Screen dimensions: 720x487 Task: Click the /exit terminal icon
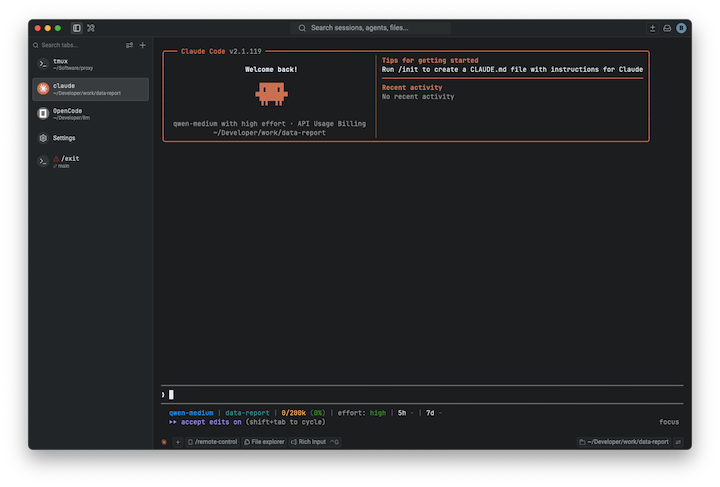(43, 161)
